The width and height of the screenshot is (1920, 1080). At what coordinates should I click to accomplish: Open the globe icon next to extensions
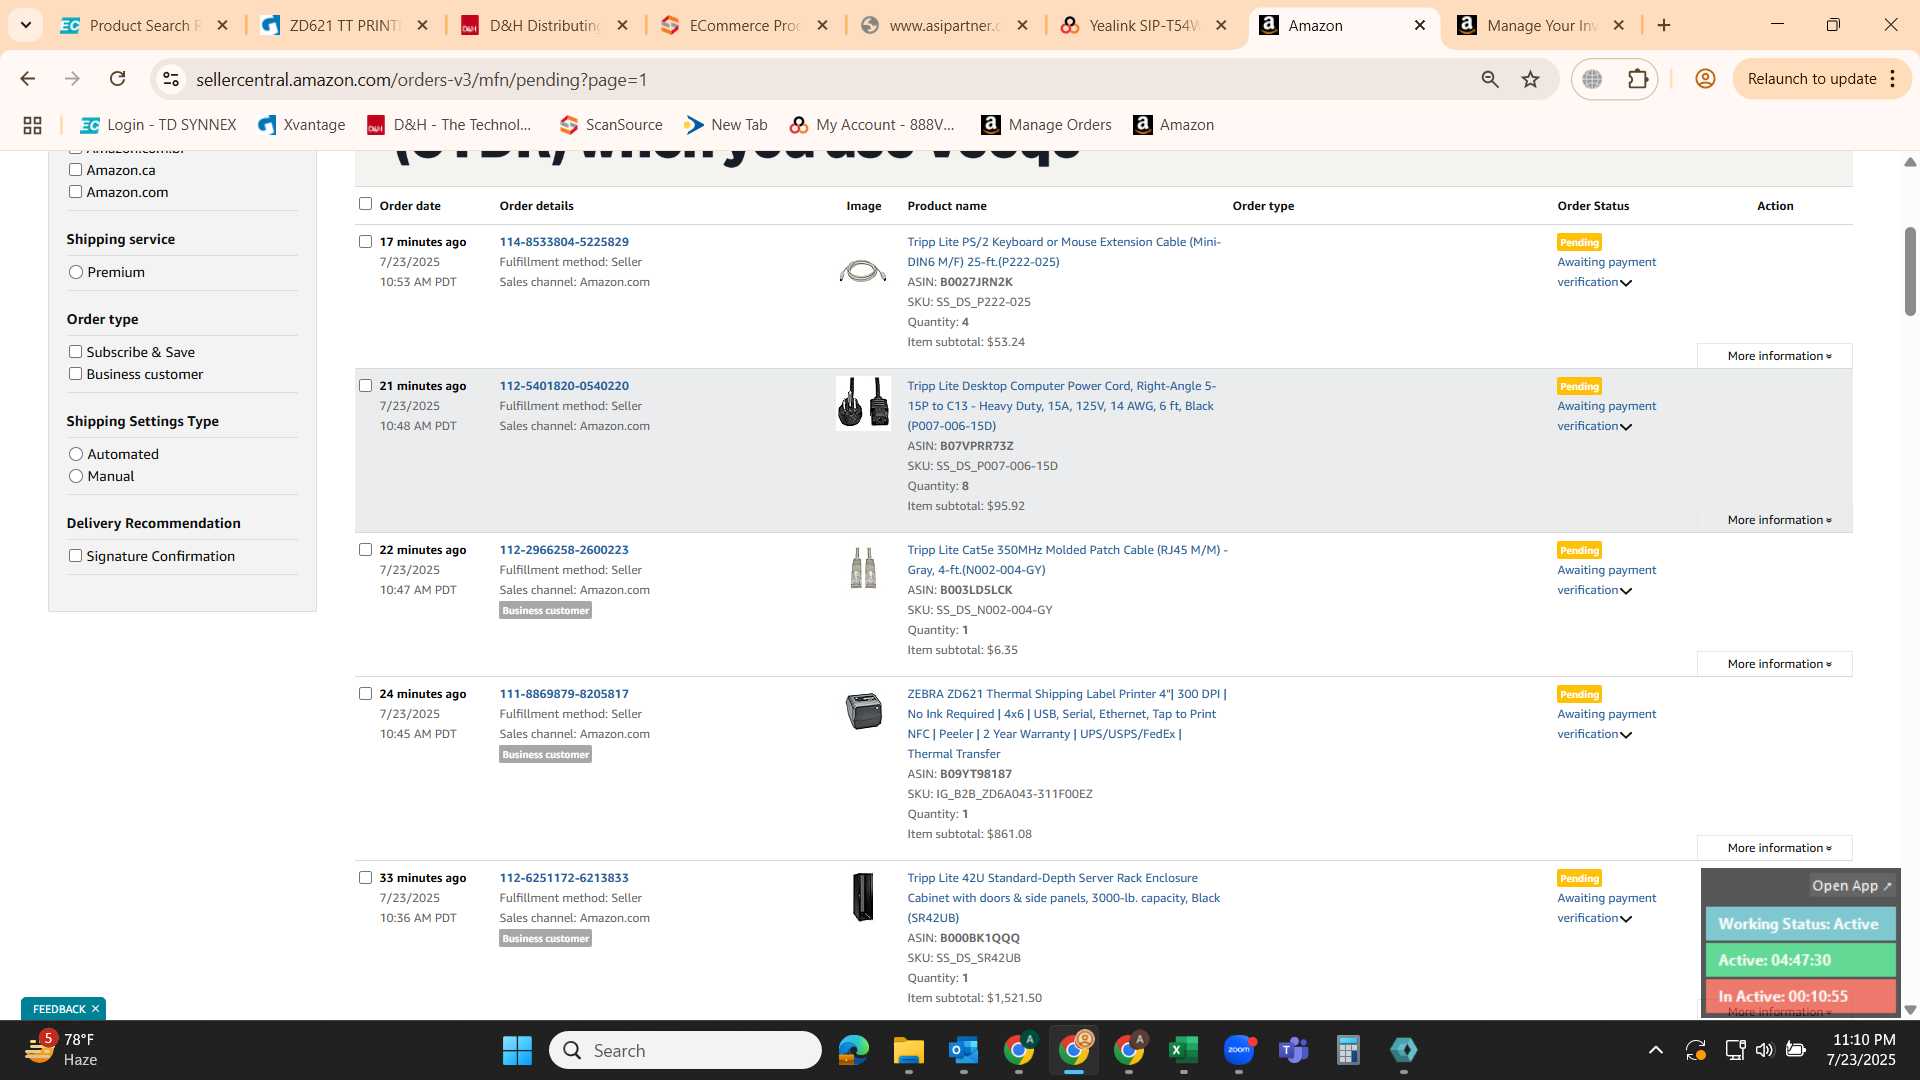point(1592,79)
